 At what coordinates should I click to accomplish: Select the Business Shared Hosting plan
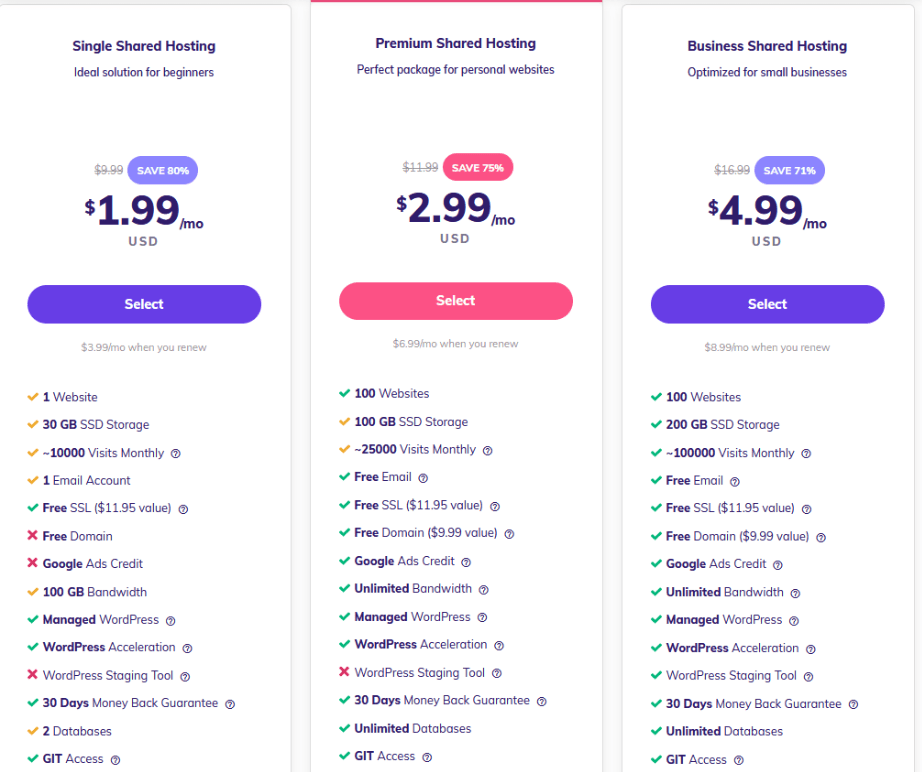click(767, 304)
